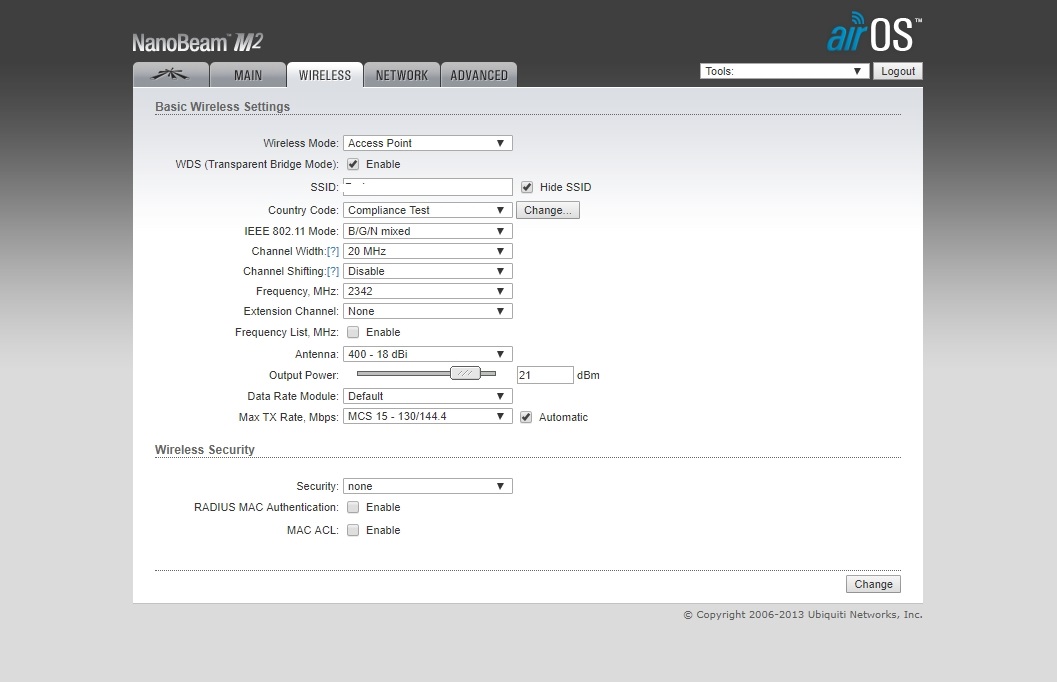Open the Channel Shifting dropdown
The width and height of the screenshot is (1057, 682).
click(x=427, y=271)
